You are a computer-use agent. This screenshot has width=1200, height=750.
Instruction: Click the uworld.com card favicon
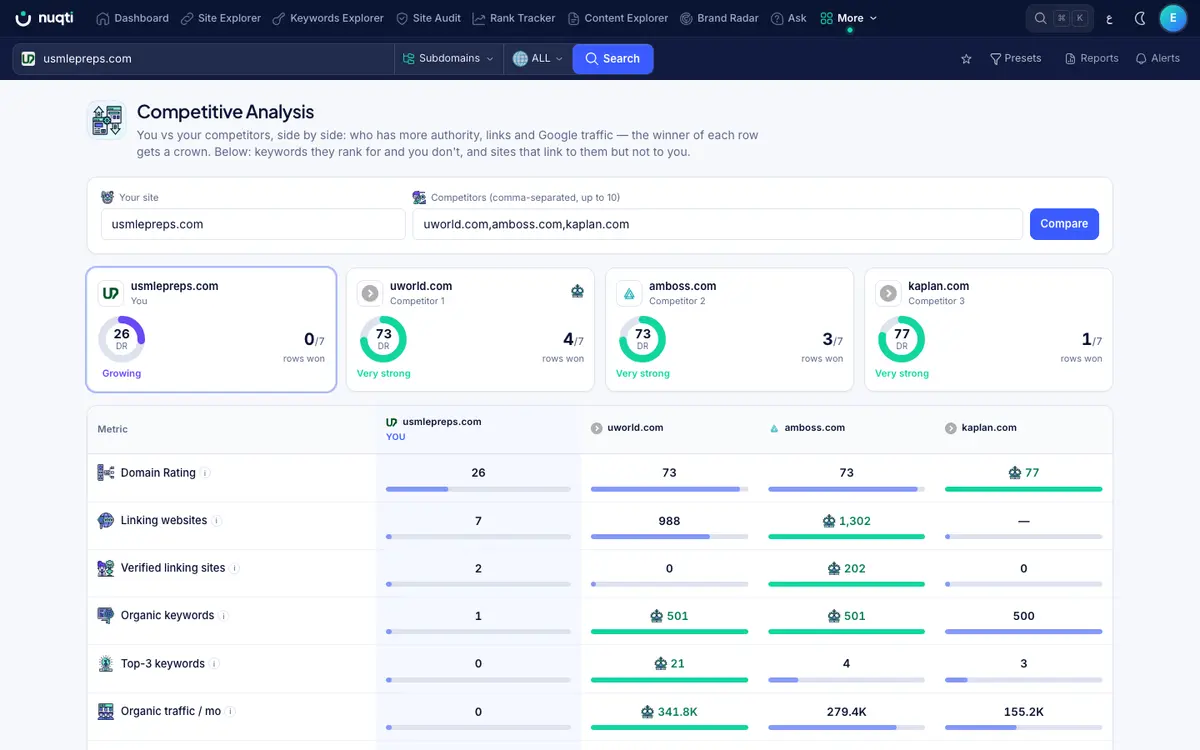click(x=370, y=293)
